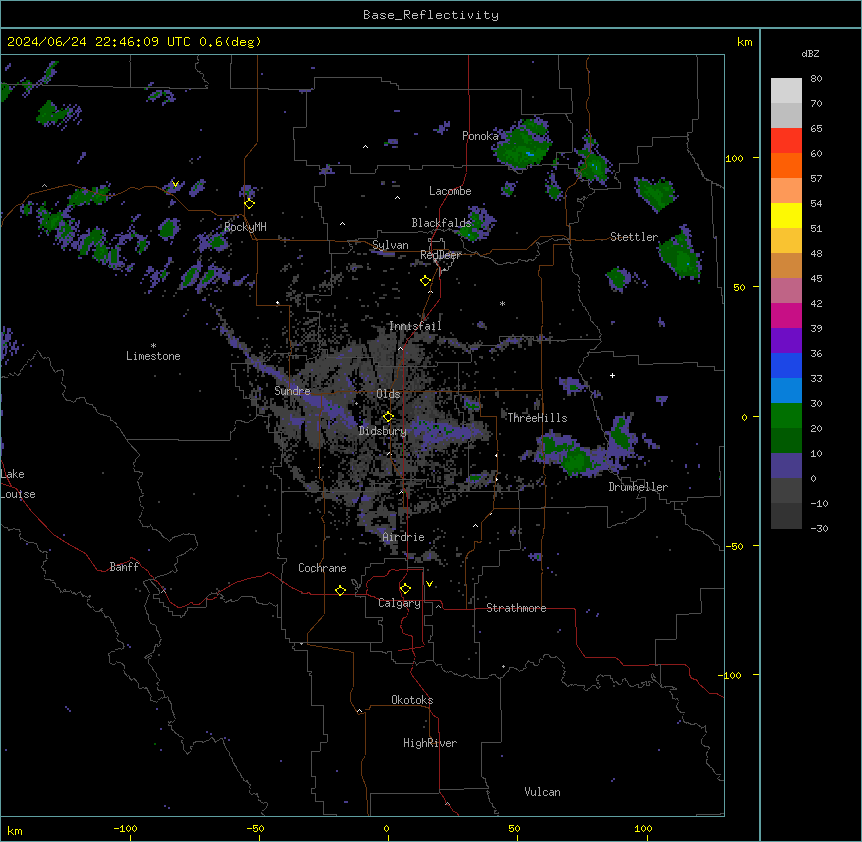The height and width of the screenshot is (842, 862).
Task: Click the RedDeer city label
Action: (x=440, y=255)
